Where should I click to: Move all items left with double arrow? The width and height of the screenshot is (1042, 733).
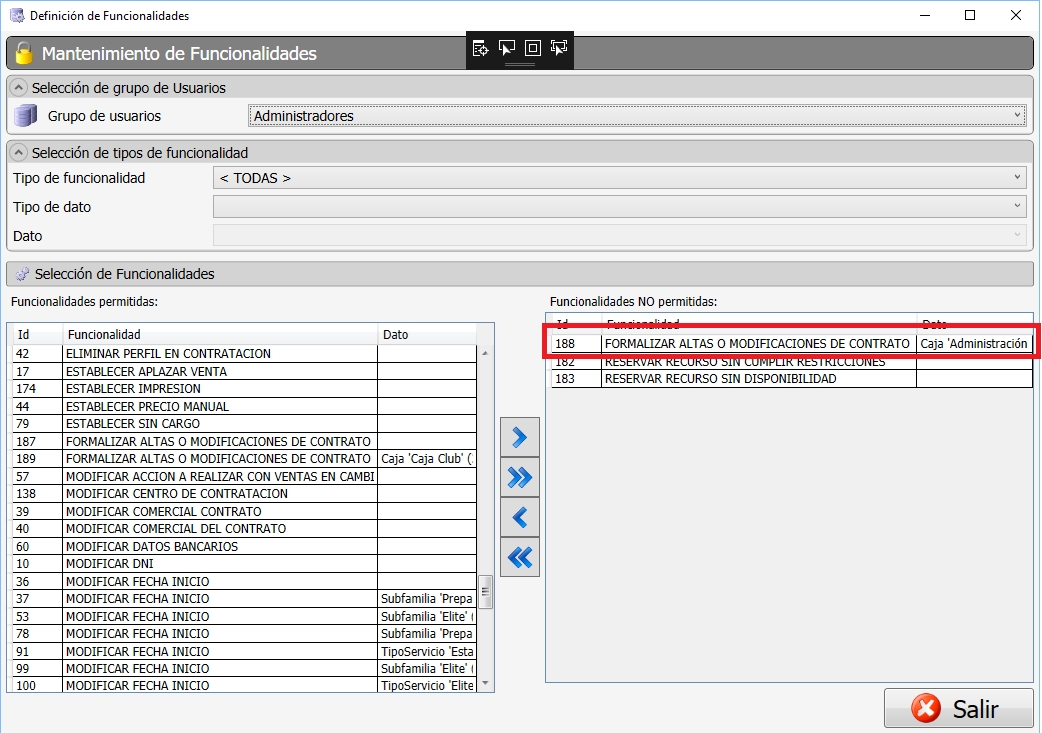(520, 557)
